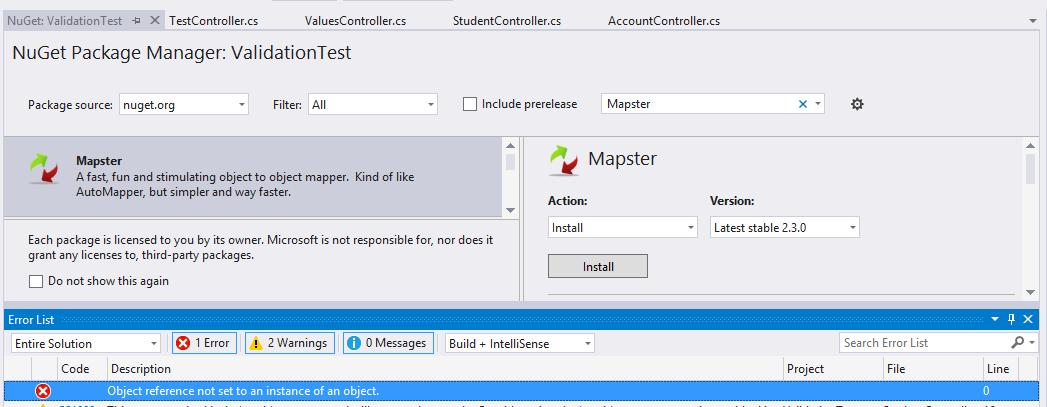Expand the search box history dropdown

[x=818, y=104]
